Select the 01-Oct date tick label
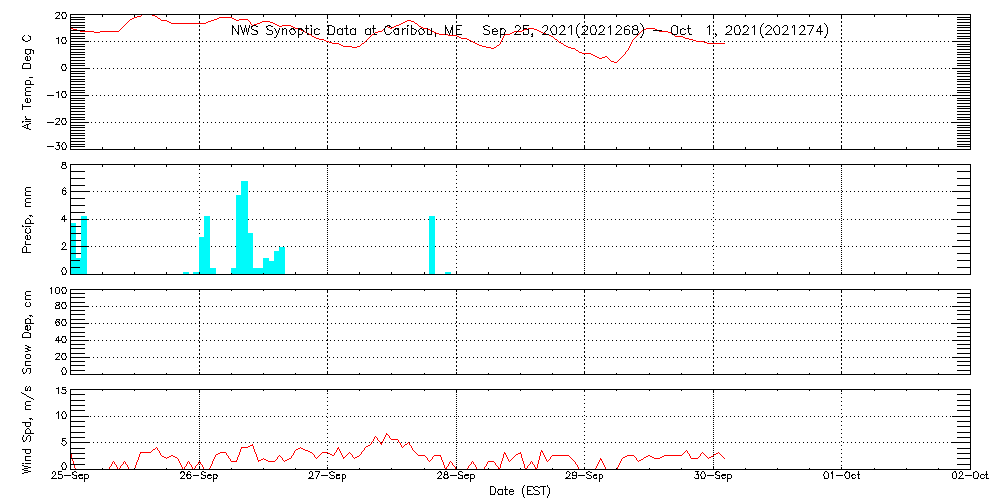This screenshot has height=500, width=1000. click(x=841, y=478)
